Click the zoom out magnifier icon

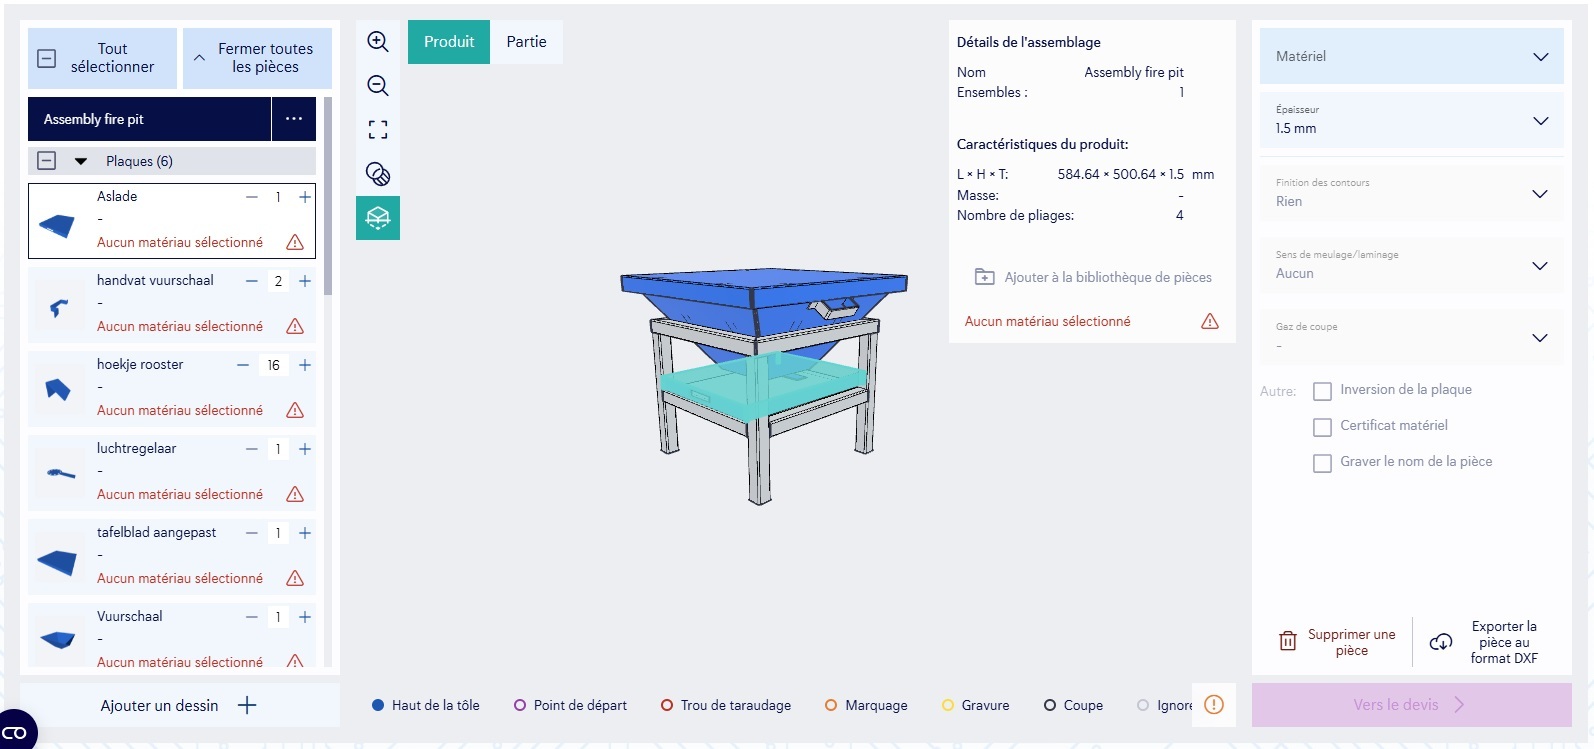click(378, 86)
